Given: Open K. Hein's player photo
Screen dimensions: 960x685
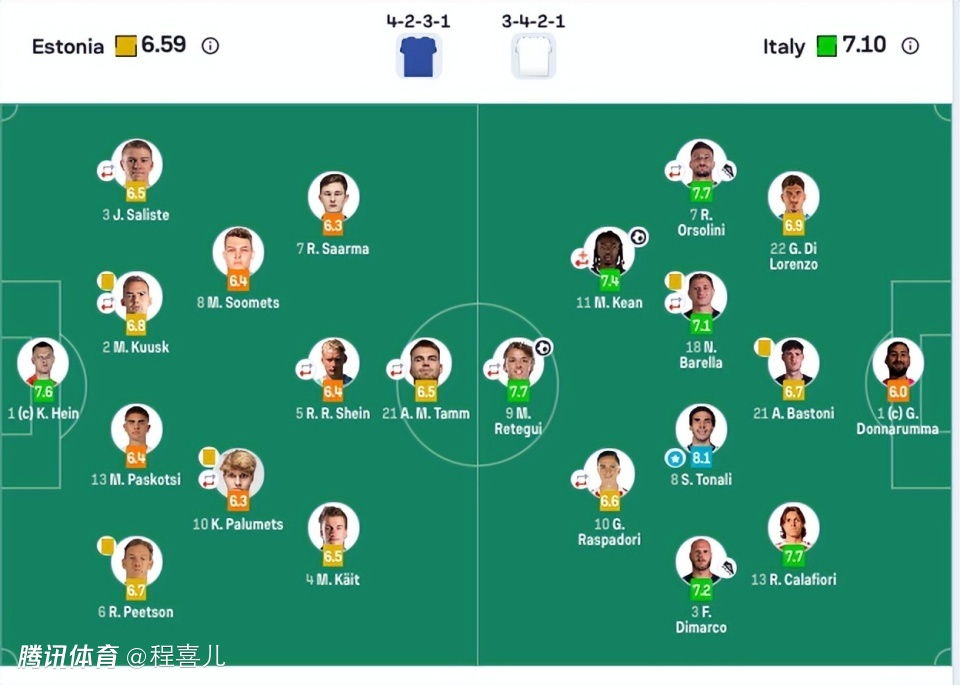Looking at the screenshot, I should (43, 361).
